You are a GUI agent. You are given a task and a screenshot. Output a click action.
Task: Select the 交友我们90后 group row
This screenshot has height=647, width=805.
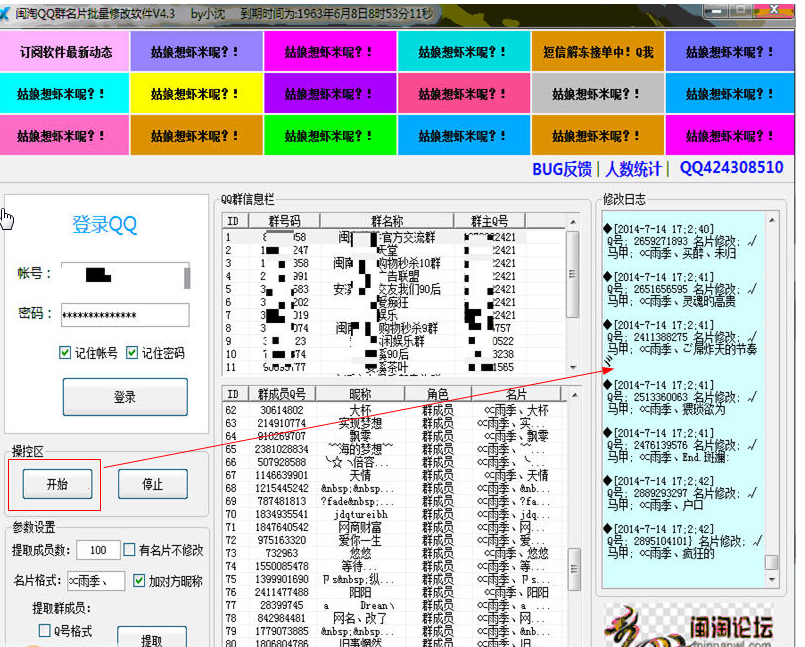pyautogui.click(x=395, y=289)
